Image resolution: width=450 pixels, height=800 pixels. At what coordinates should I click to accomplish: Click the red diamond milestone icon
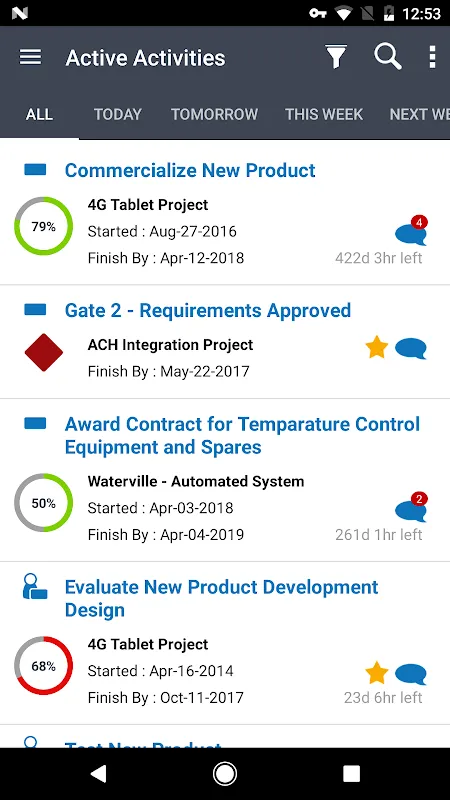click(44, 353)
